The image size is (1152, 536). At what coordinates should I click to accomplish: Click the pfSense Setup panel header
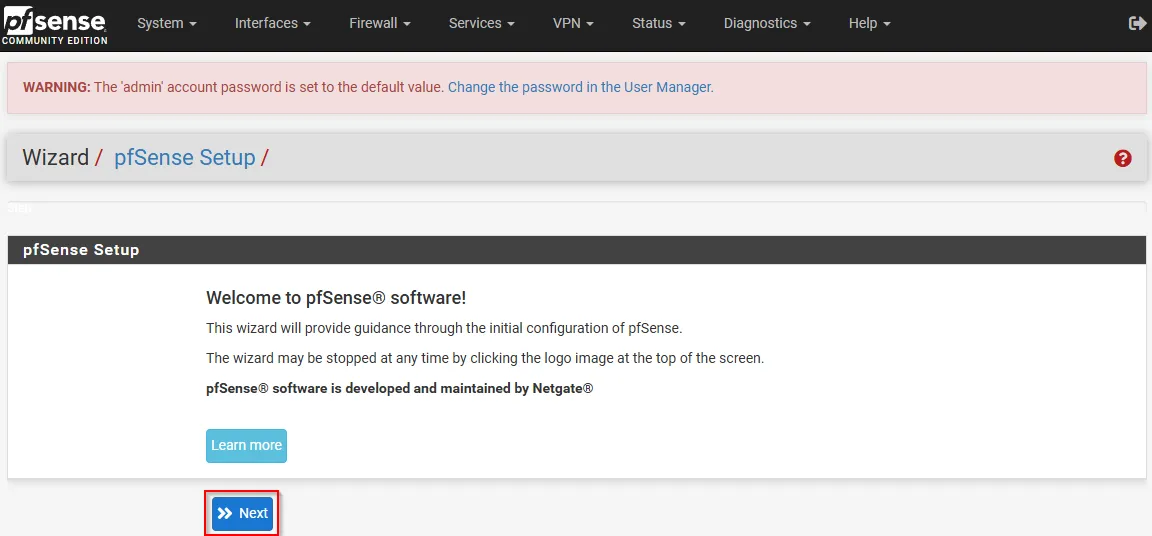pos(577,250)
